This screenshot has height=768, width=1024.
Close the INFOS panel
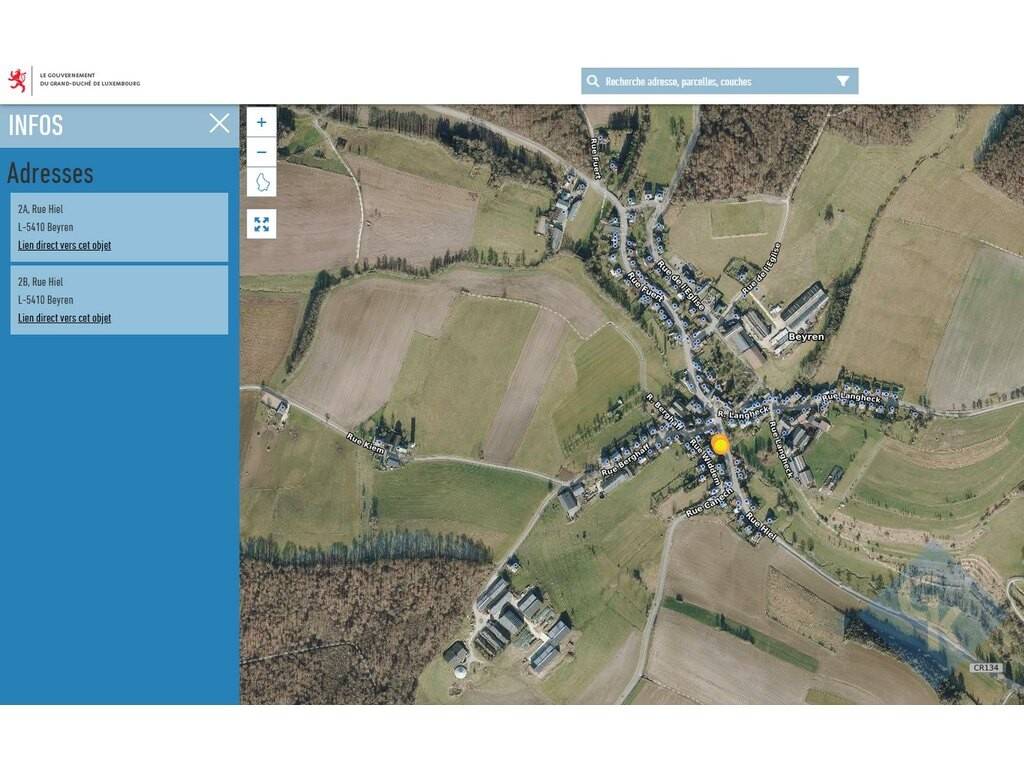(219, 123)
